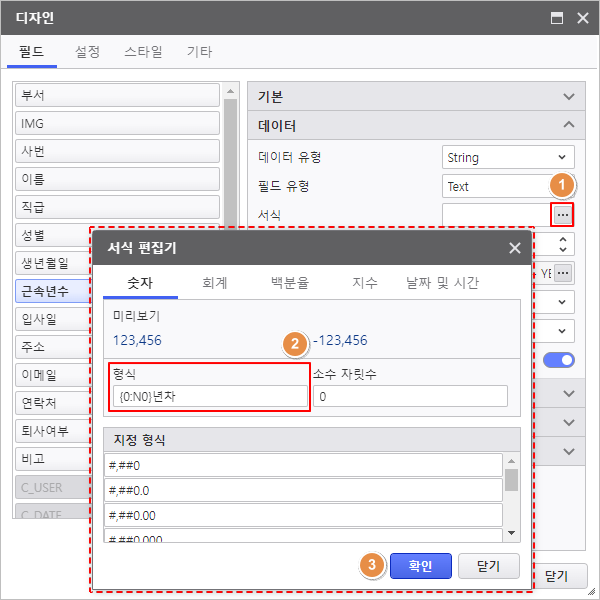Click the 형식 input field
The width and height of the screenshot is (600, 600).
click(x=208, y=396)
